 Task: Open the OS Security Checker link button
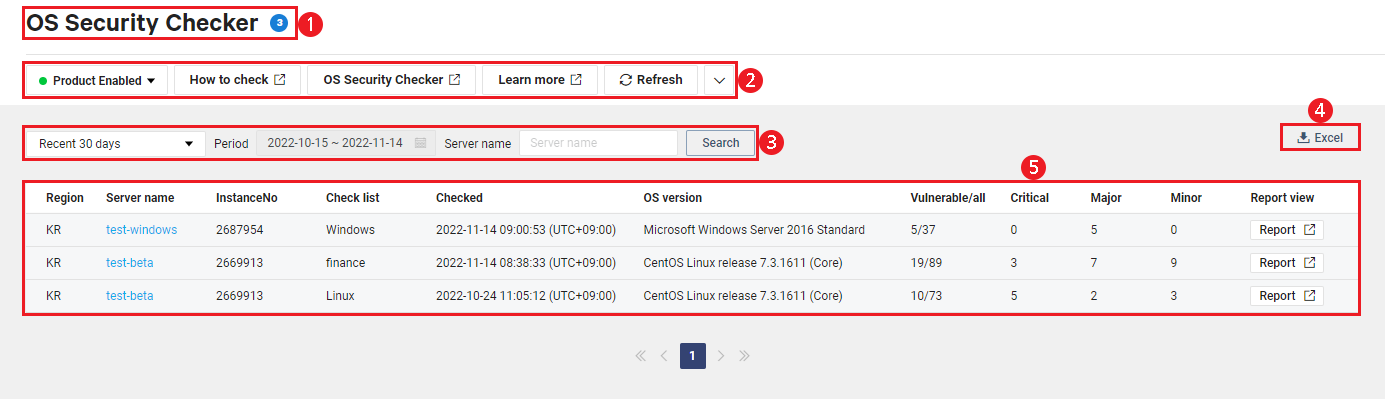tap(391, 80)
